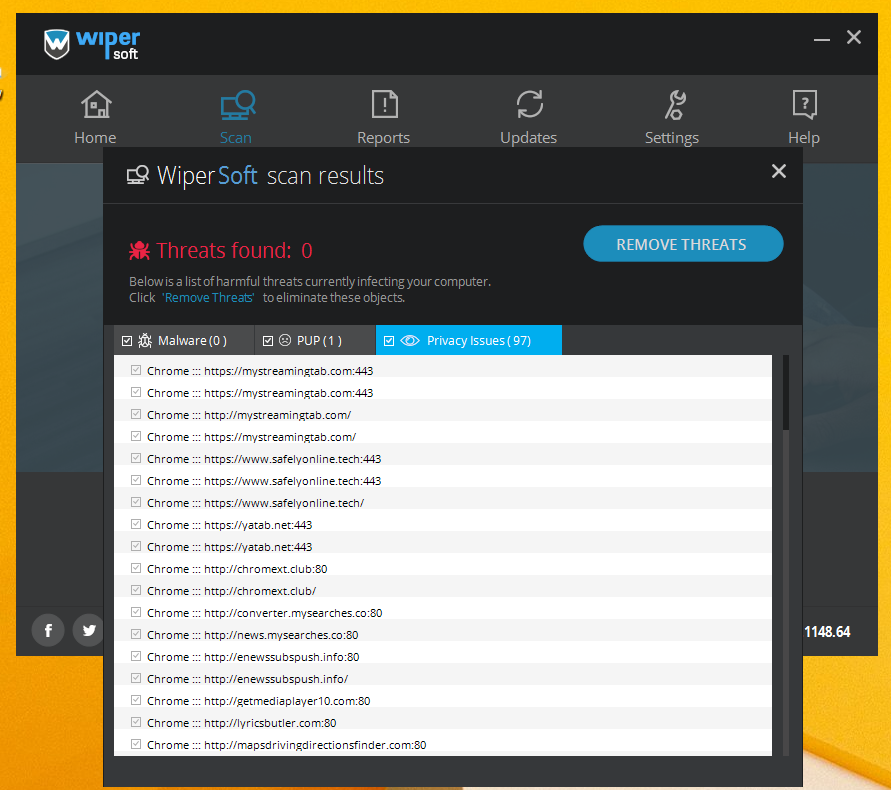The height and width of the screenshot is (790, 891).
Task: Click the scrollbar track below the thumb
Action: coord(786,591)
